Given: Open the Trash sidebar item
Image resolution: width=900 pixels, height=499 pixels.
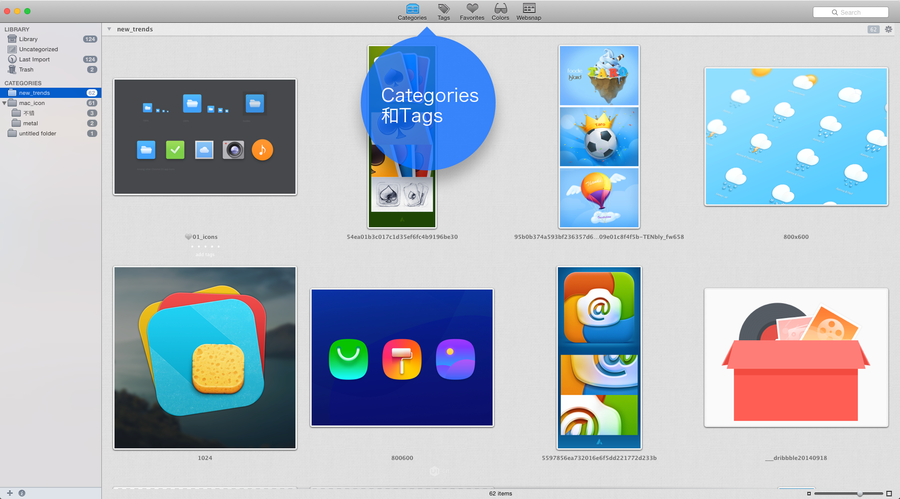Looking at the screenshot, I should tap(51, 69).
